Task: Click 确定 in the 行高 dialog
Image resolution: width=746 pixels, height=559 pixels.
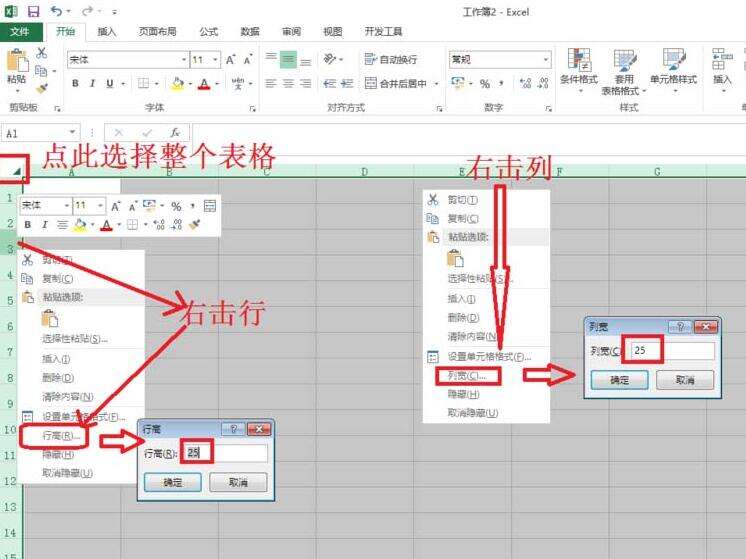Action: (x=173, y=482)
